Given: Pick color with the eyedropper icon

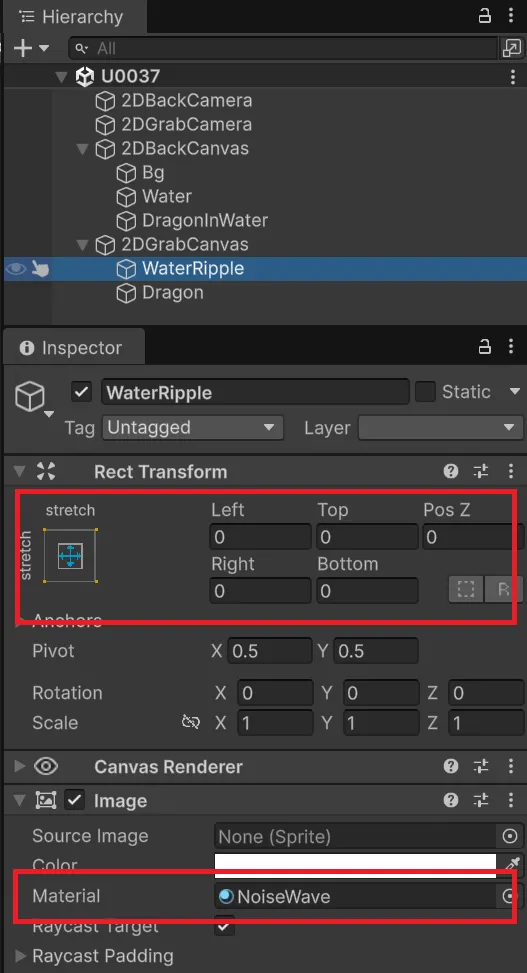Looking at the screenshot, I should tap(512, 864).
